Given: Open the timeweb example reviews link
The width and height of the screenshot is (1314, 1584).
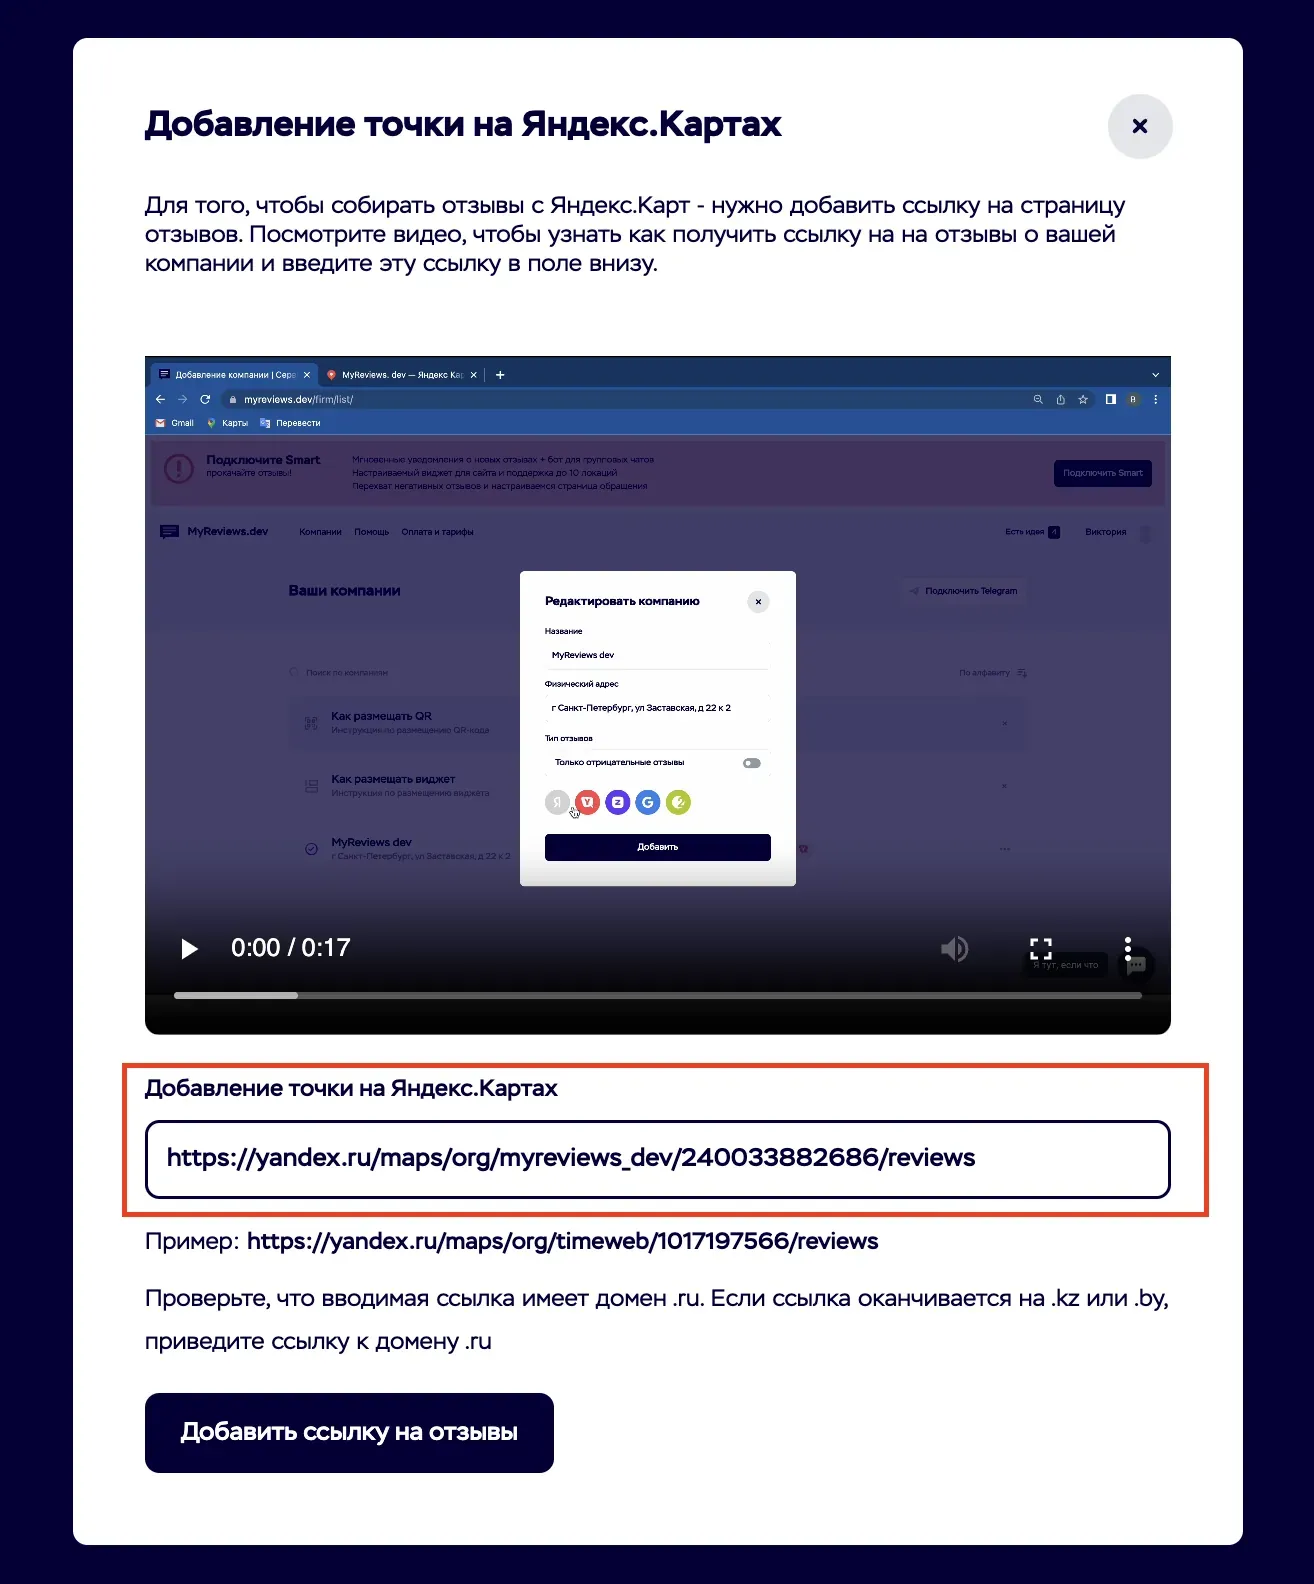Looking at the screenshot, I should 562,1241.
